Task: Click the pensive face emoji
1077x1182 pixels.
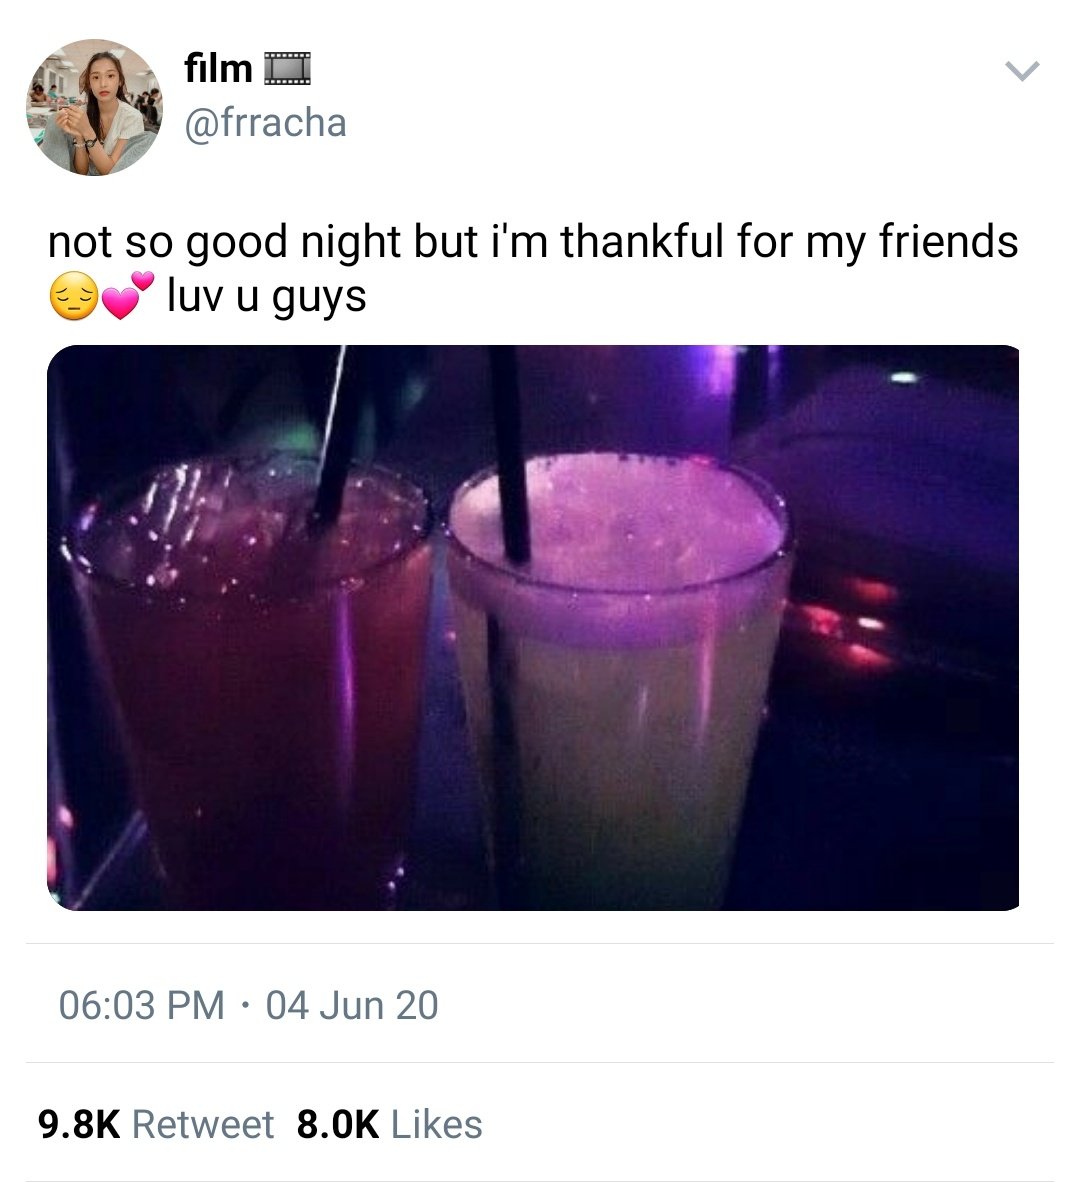Action: [x=73, y=296]
